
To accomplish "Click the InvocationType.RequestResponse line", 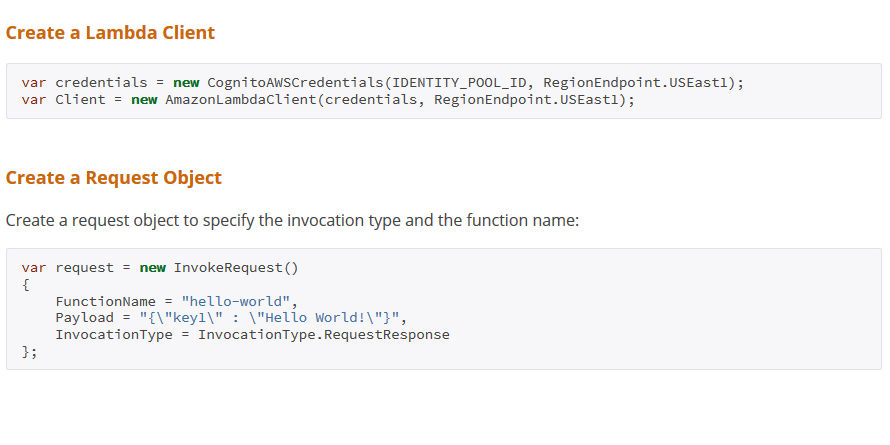I will [252, 335].
